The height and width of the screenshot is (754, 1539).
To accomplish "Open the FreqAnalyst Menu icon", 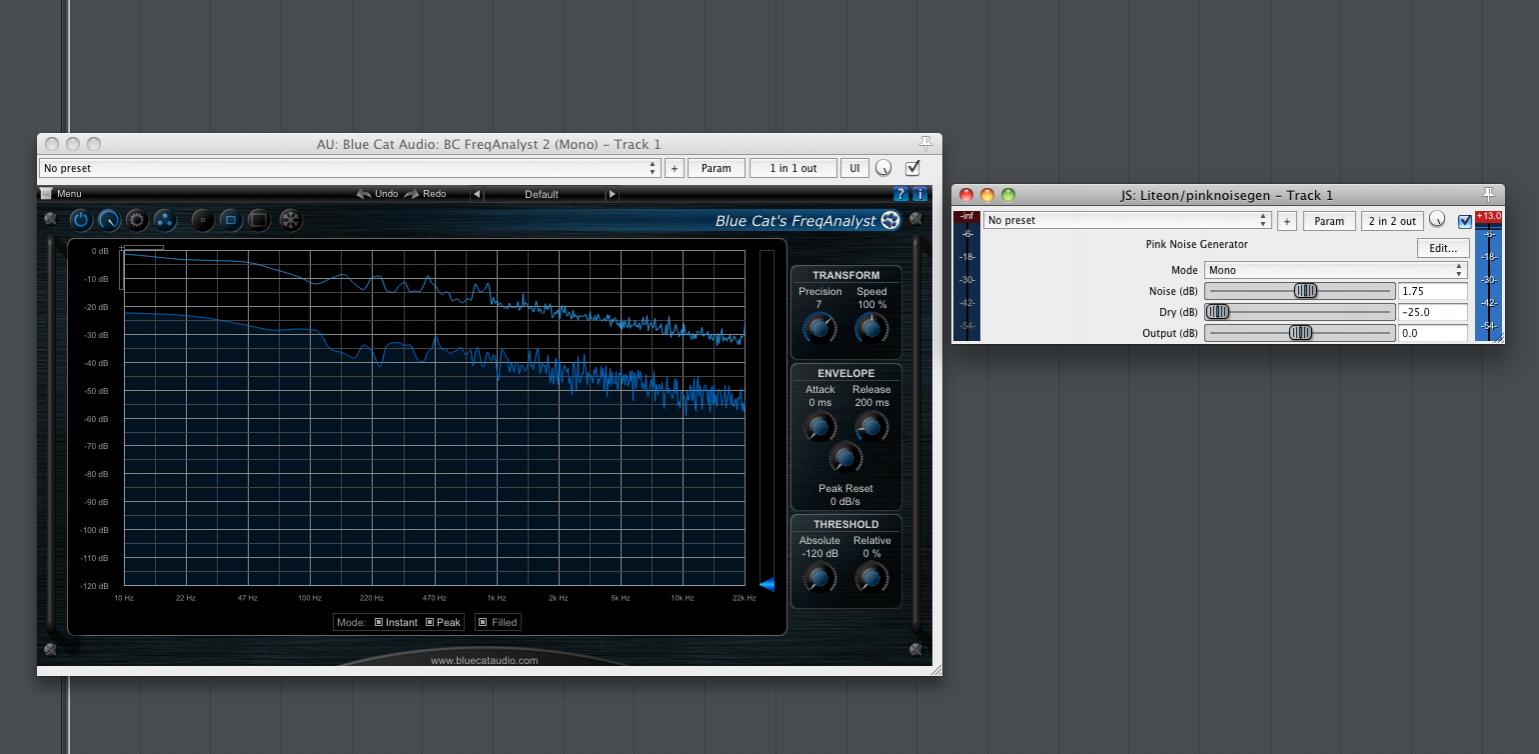I will tap(46, 194).
